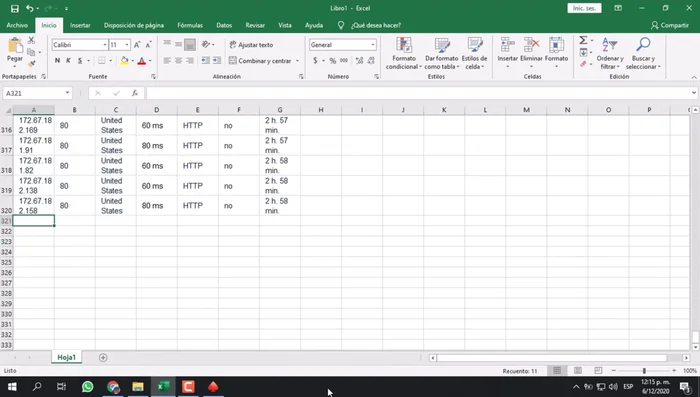Save the workbook from the quick access toolbar
This screenshot has height=397, width=700.
coord(14,8)
